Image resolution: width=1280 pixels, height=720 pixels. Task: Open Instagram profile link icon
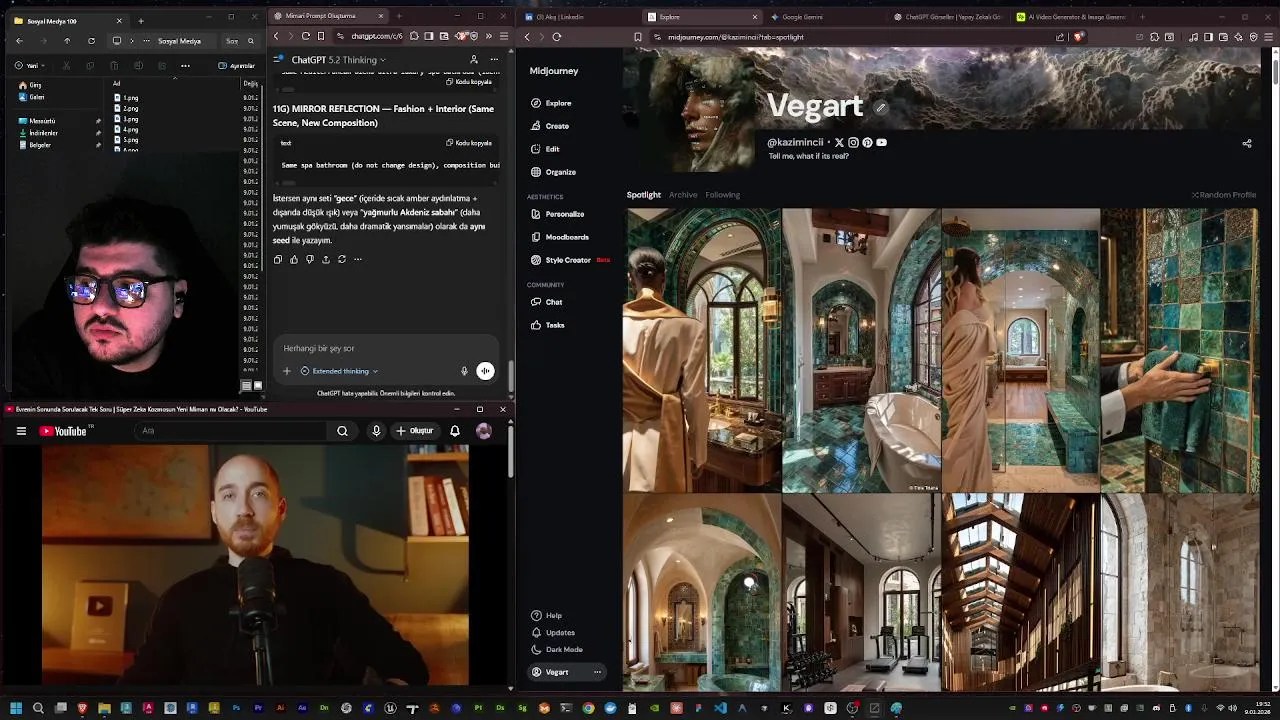853,143
